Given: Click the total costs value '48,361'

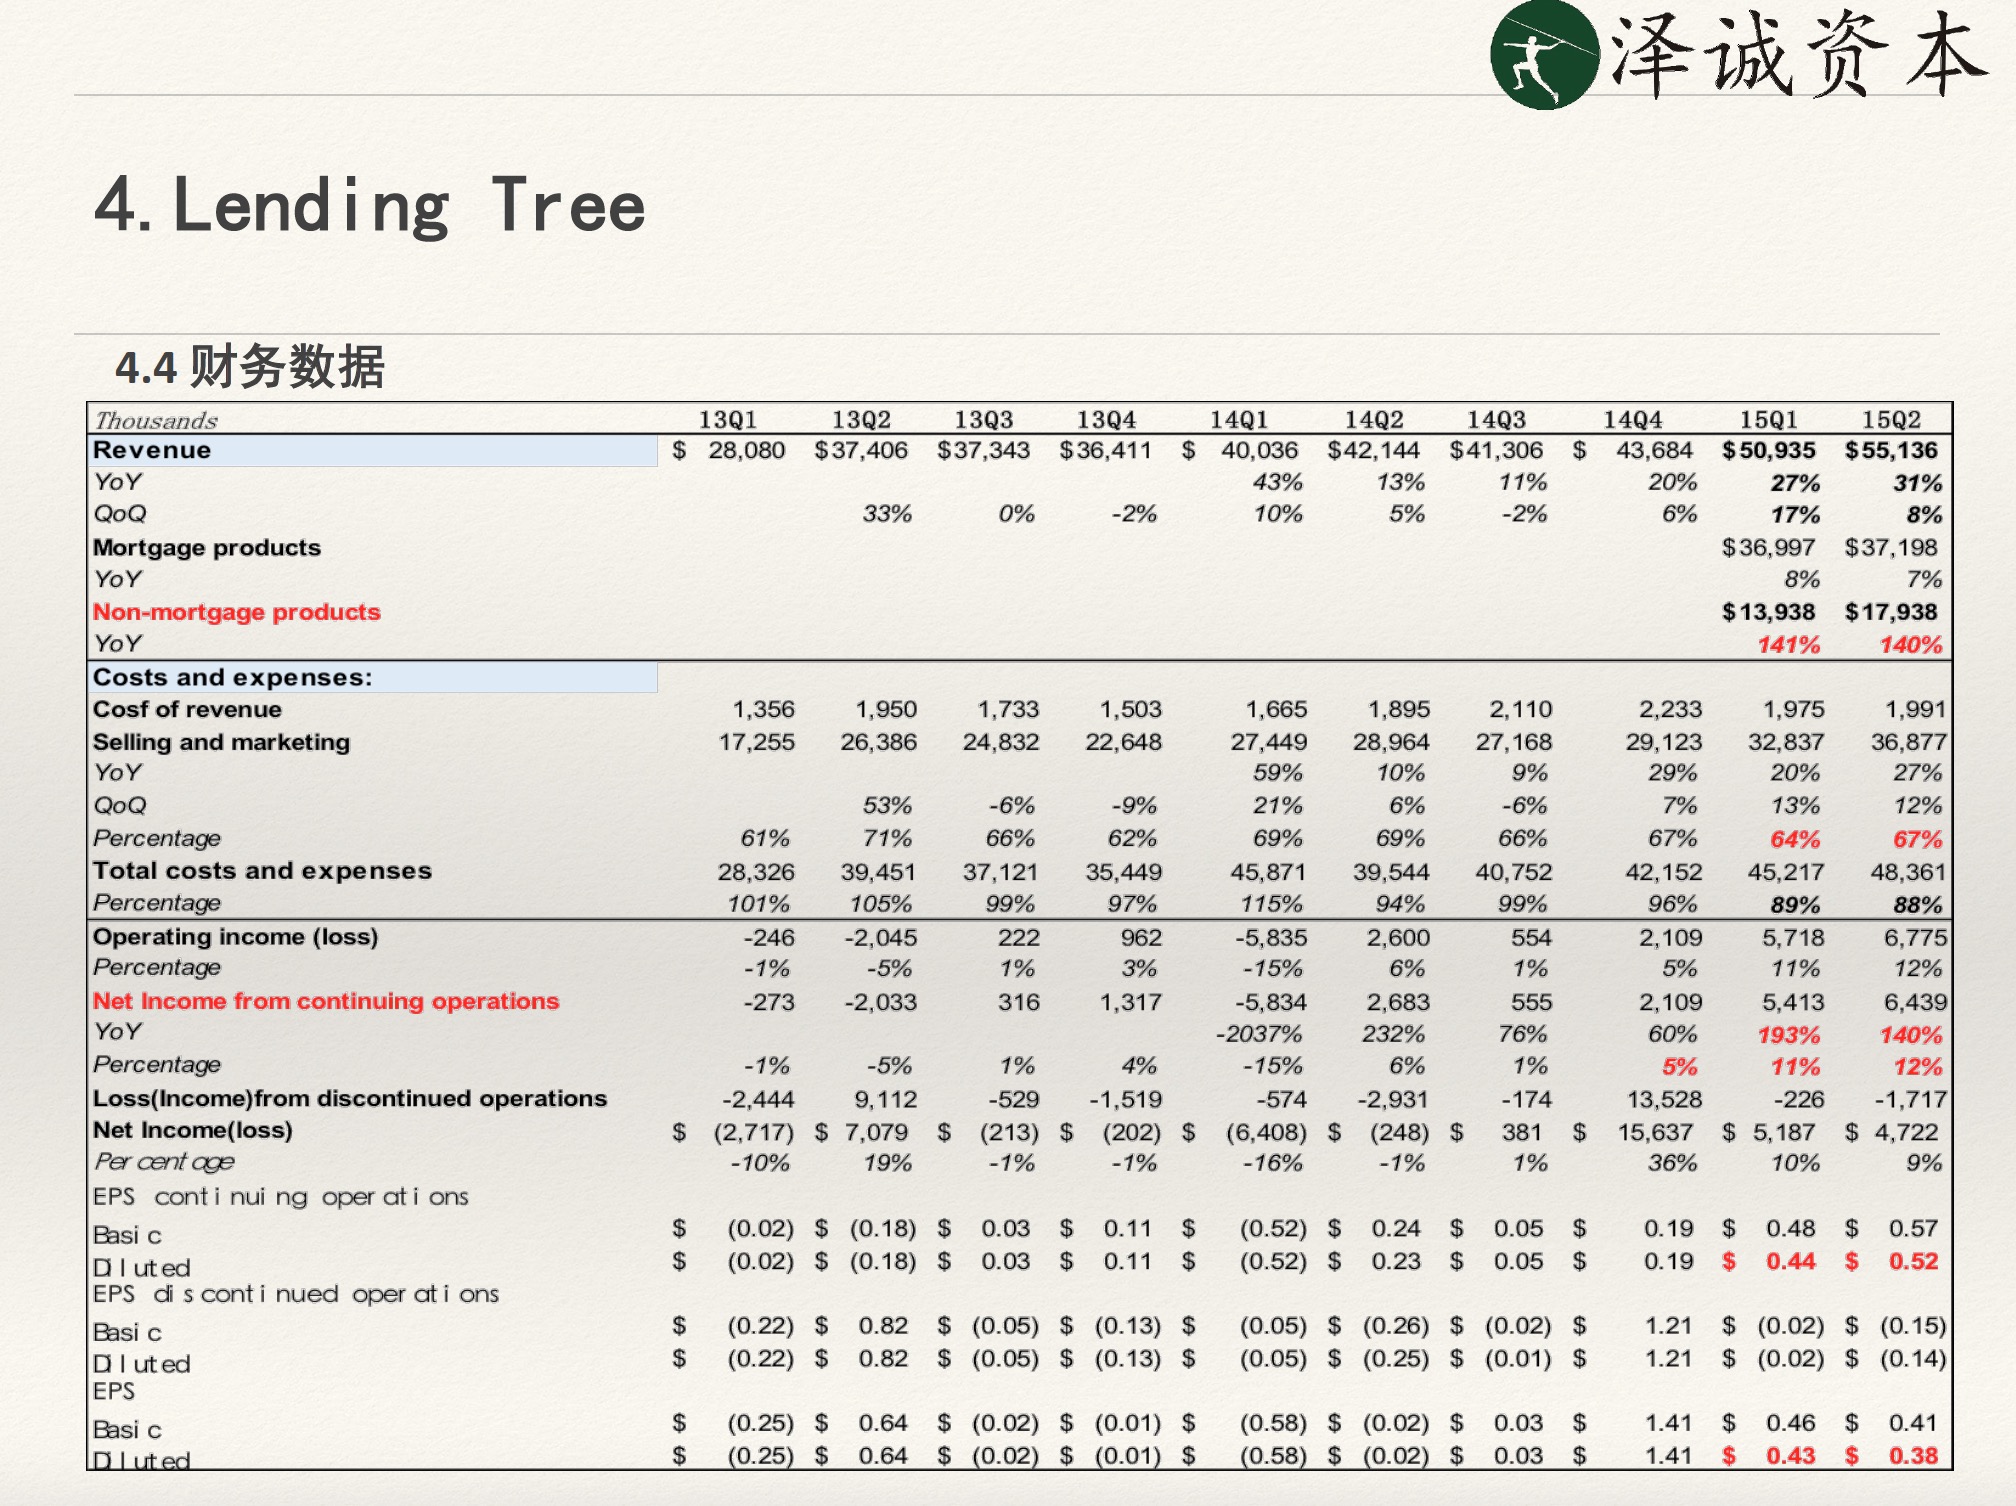Looking at the screenshot, I should (1908, 872).
